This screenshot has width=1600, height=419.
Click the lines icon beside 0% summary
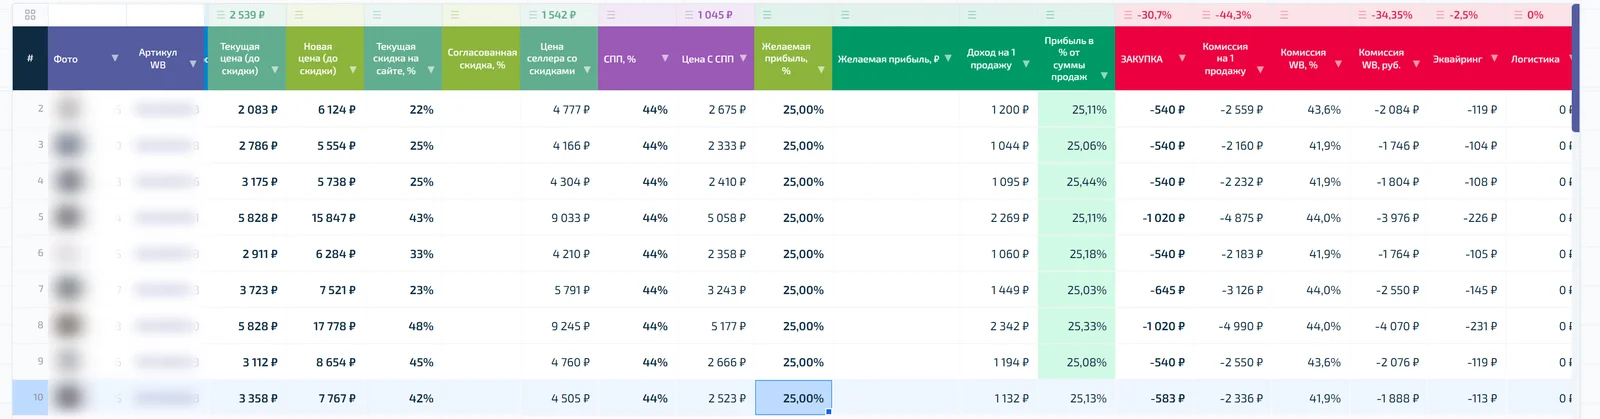pyautogui.click(x=1518, y=15)
